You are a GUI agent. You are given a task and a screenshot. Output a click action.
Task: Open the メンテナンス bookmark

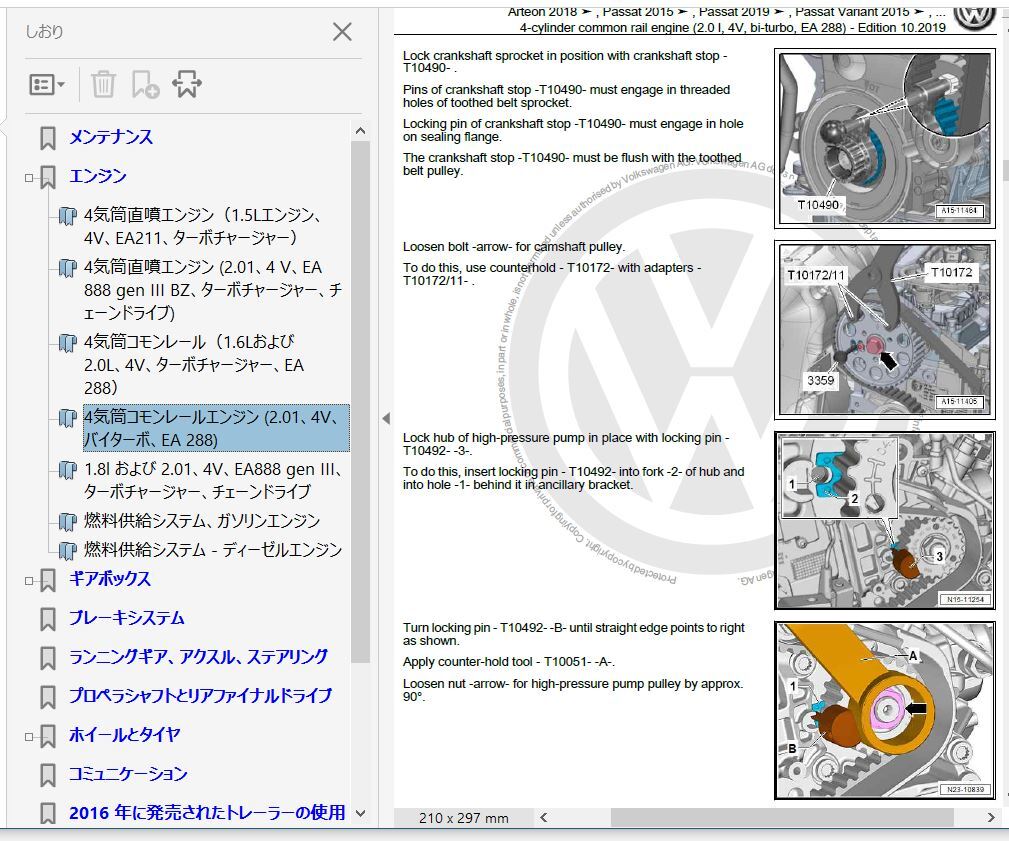pyautogui.click(x=111, y=137)
